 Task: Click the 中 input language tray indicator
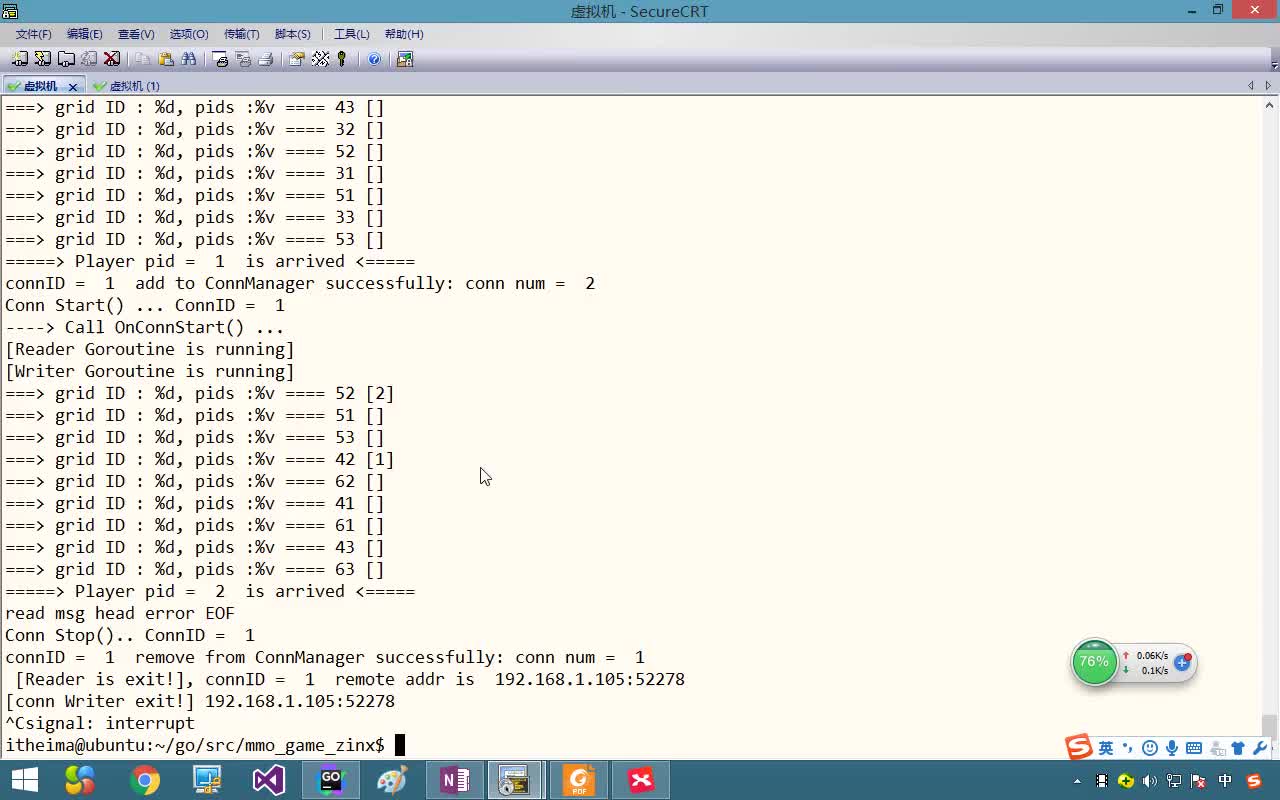(x=1226, y=781)
